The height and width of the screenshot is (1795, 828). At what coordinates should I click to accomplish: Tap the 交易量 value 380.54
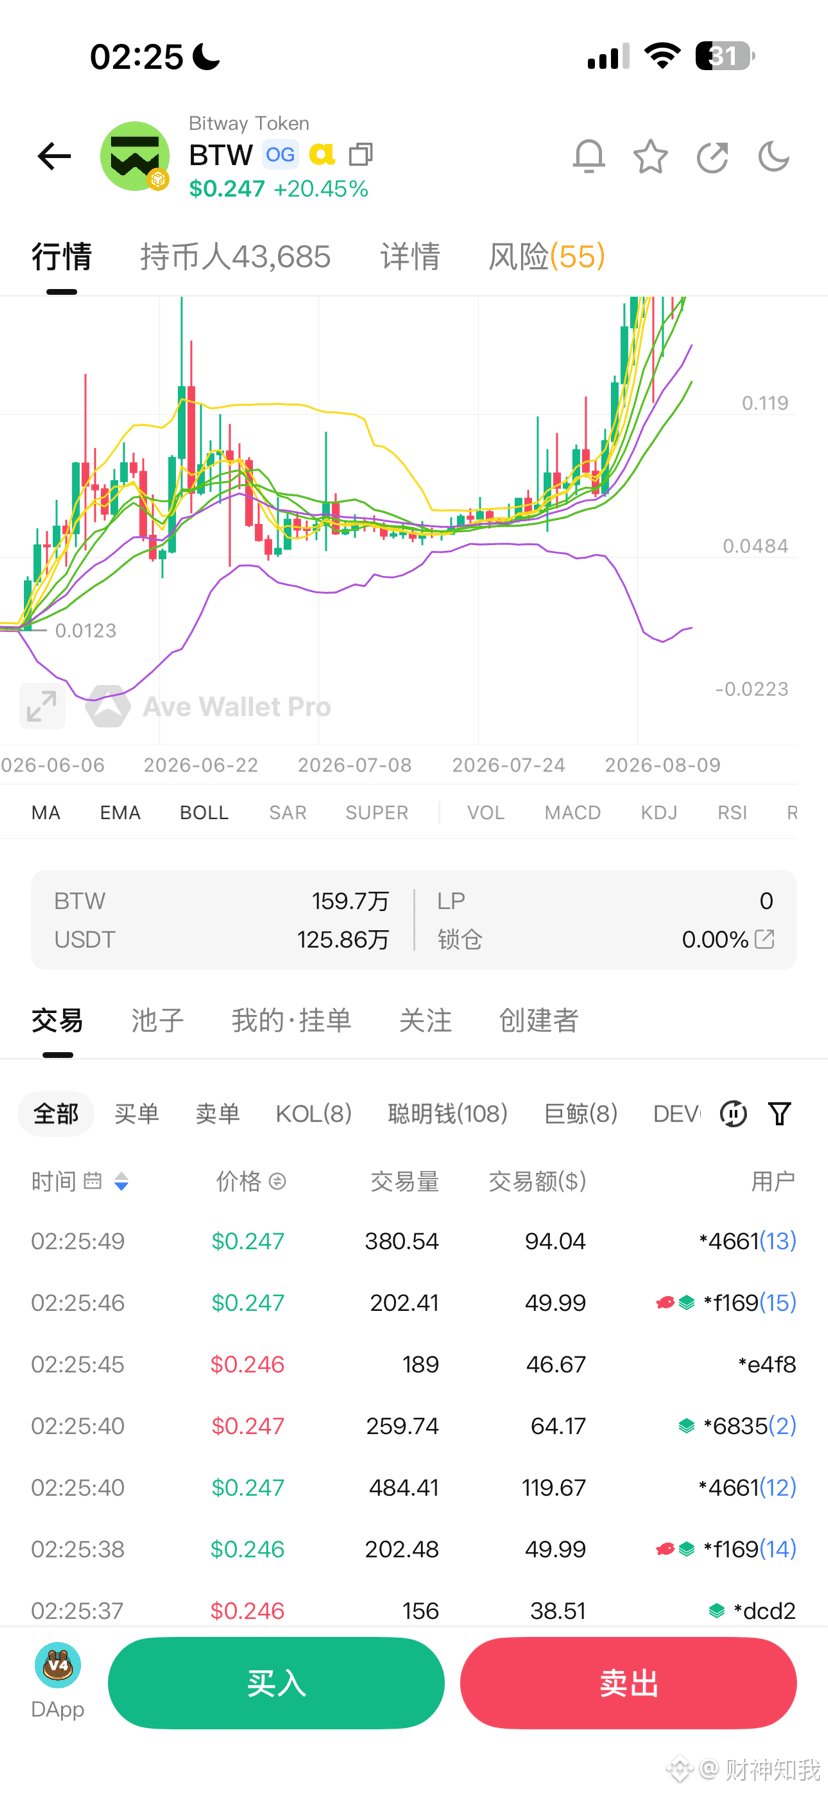(x=402, y=1241)
